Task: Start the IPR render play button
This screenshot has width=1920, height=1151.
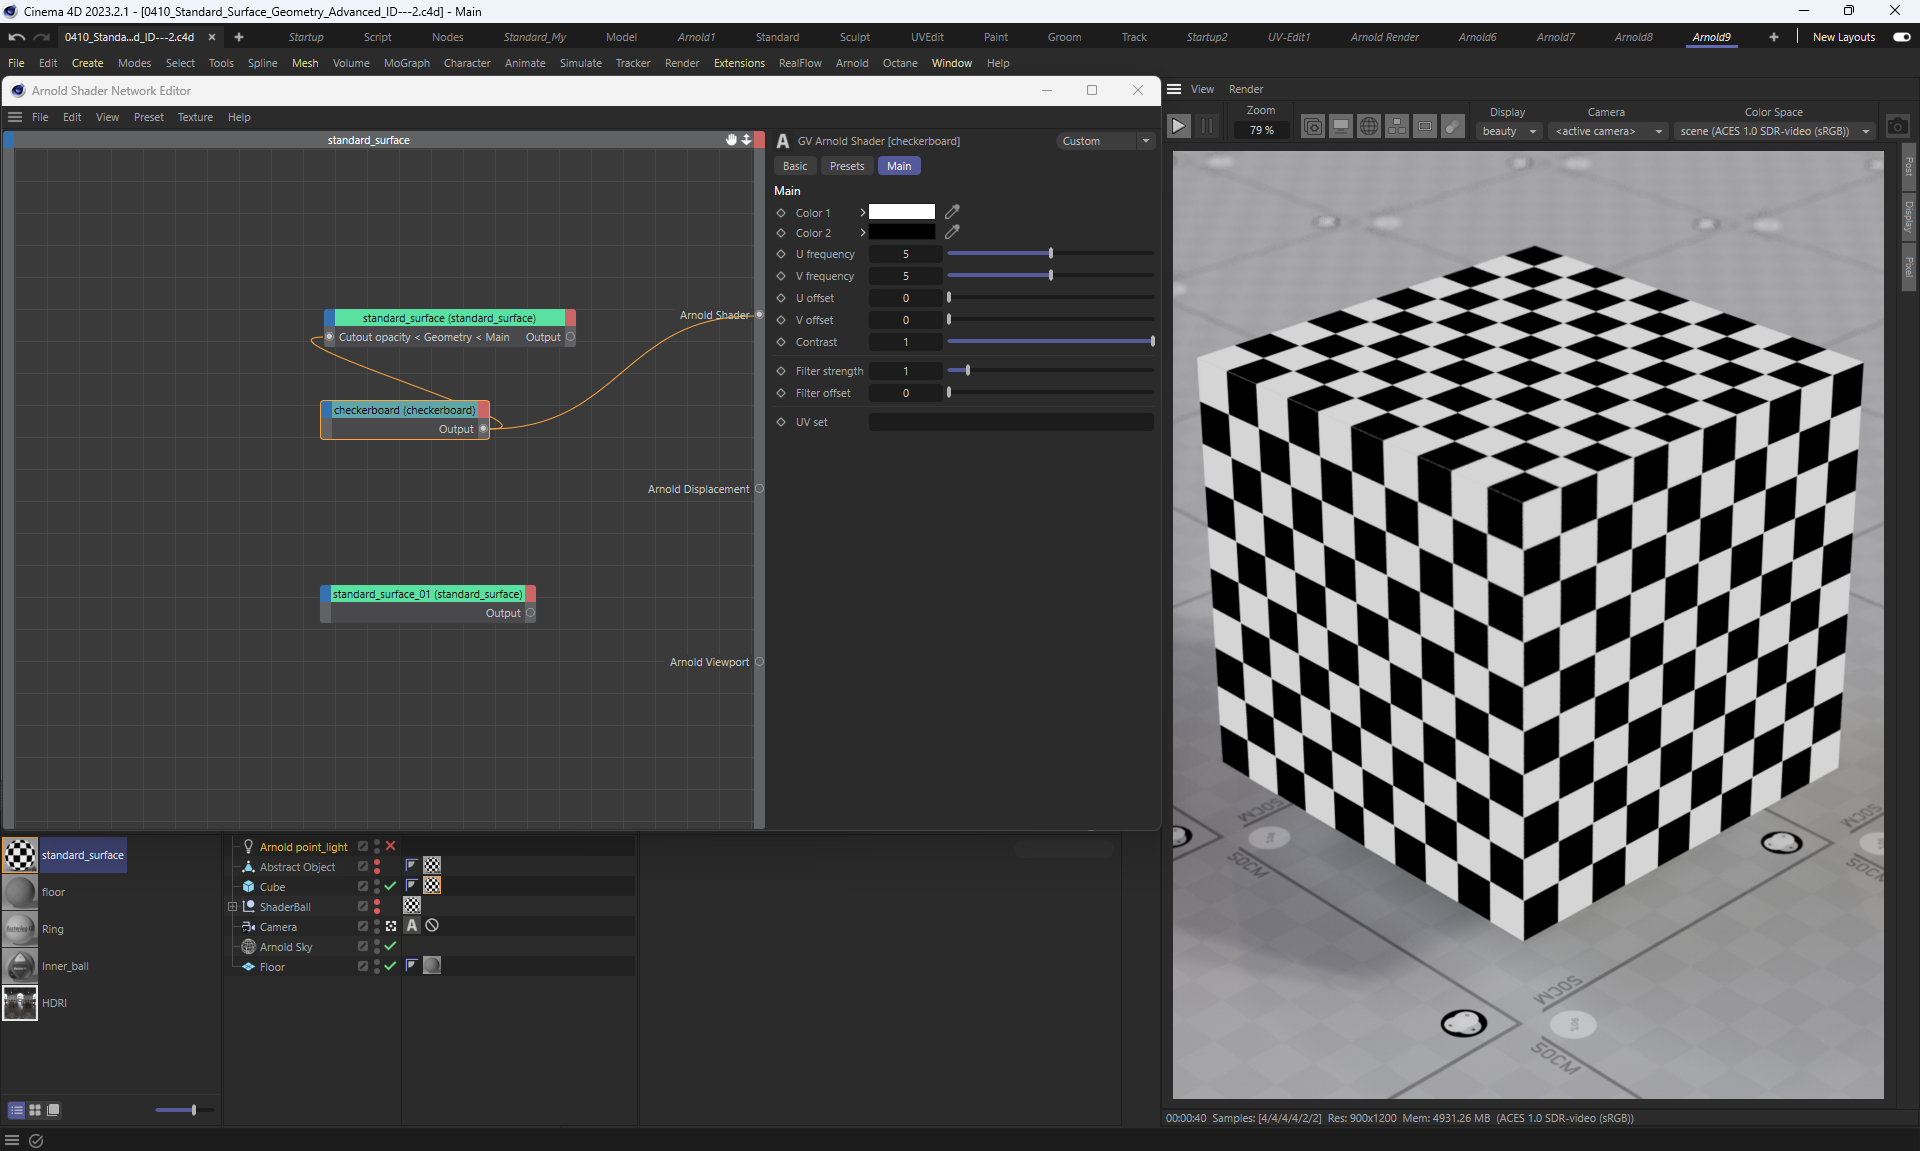Action: pos(1178,127)
